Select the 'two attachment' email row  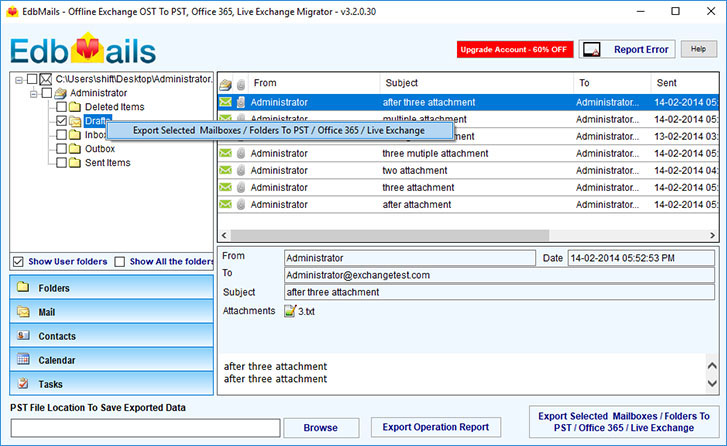point(468,171)
